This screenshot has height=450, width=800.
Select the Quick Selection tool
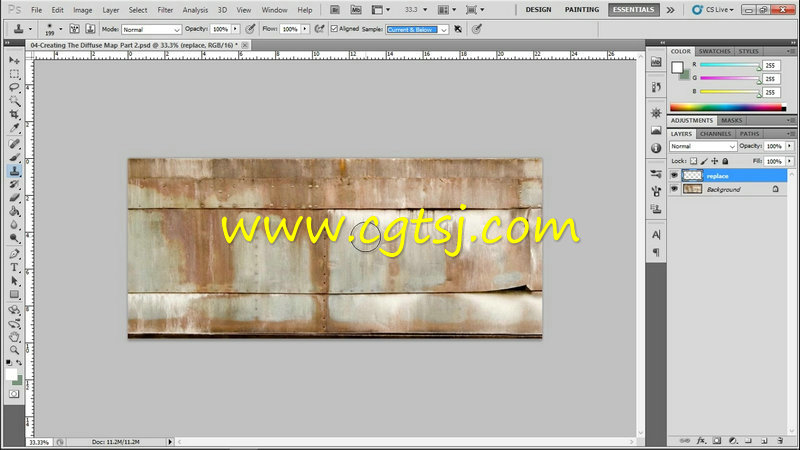tap(14, 101)
